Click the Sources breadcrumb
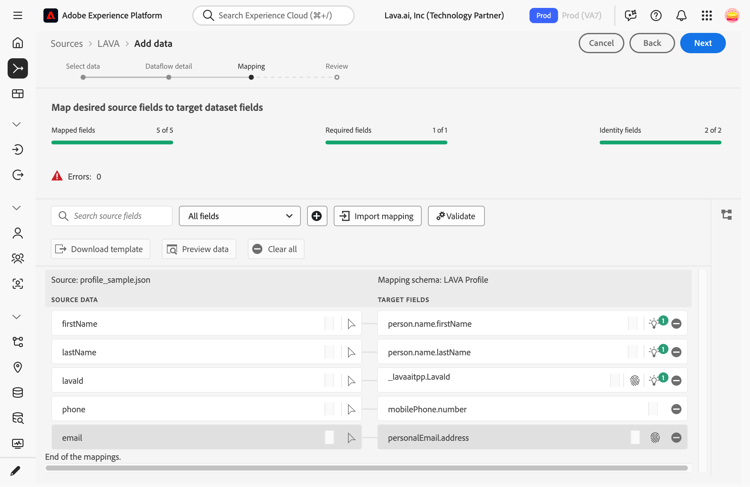 66,44
